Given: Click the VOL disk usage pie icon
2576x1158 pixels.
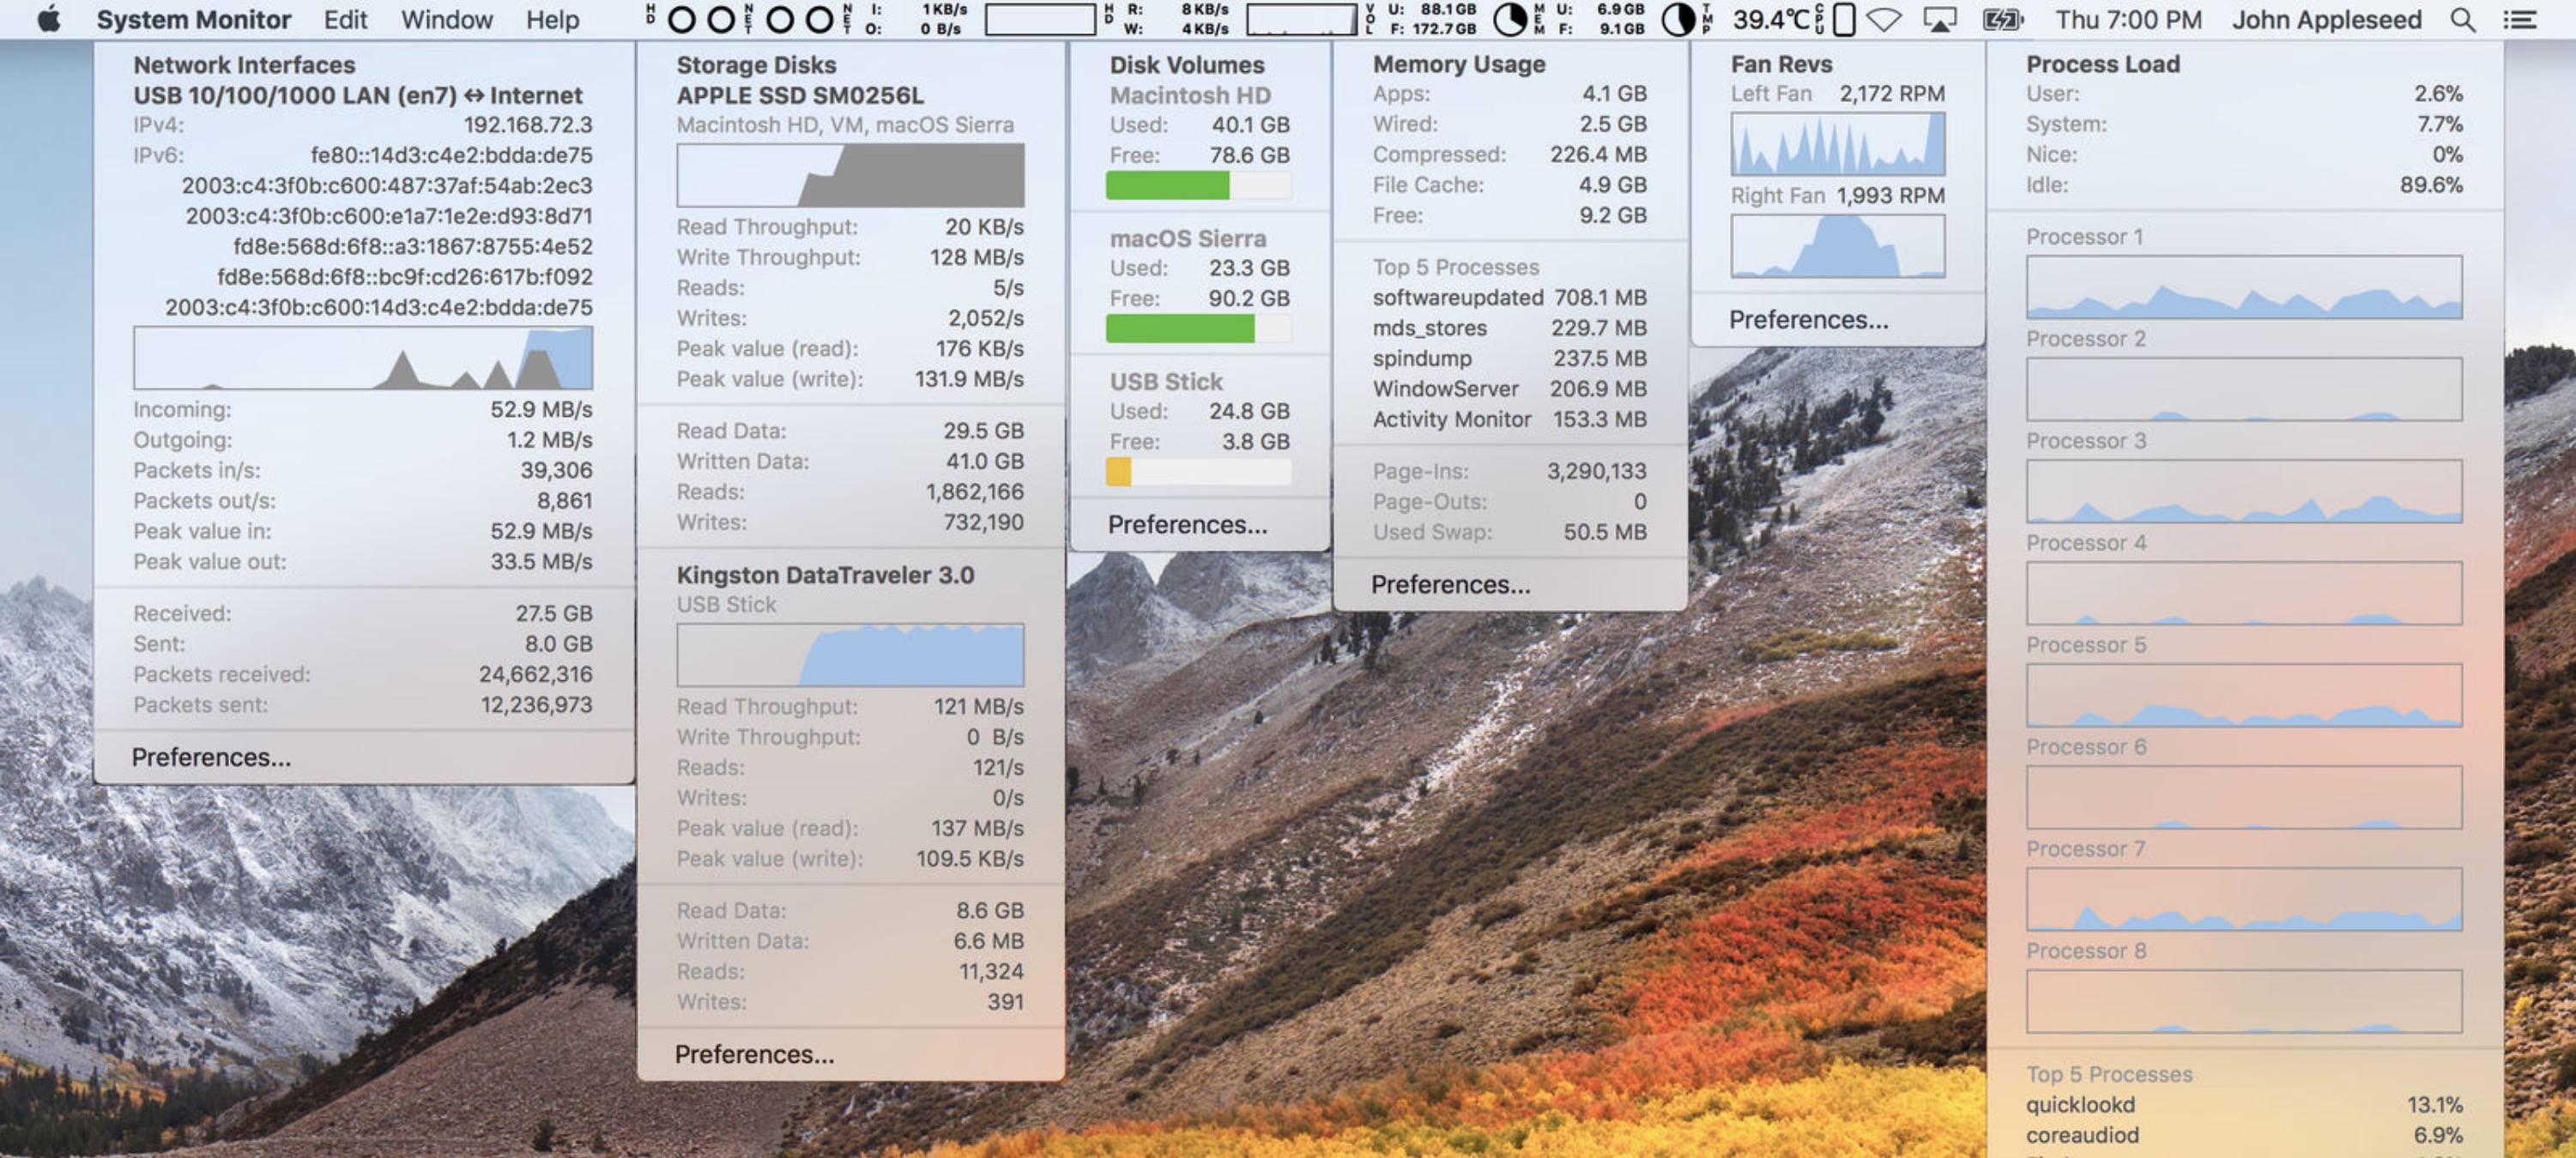Looking at the screenshot, I should pyautogui.click(x=1509, y=19).
